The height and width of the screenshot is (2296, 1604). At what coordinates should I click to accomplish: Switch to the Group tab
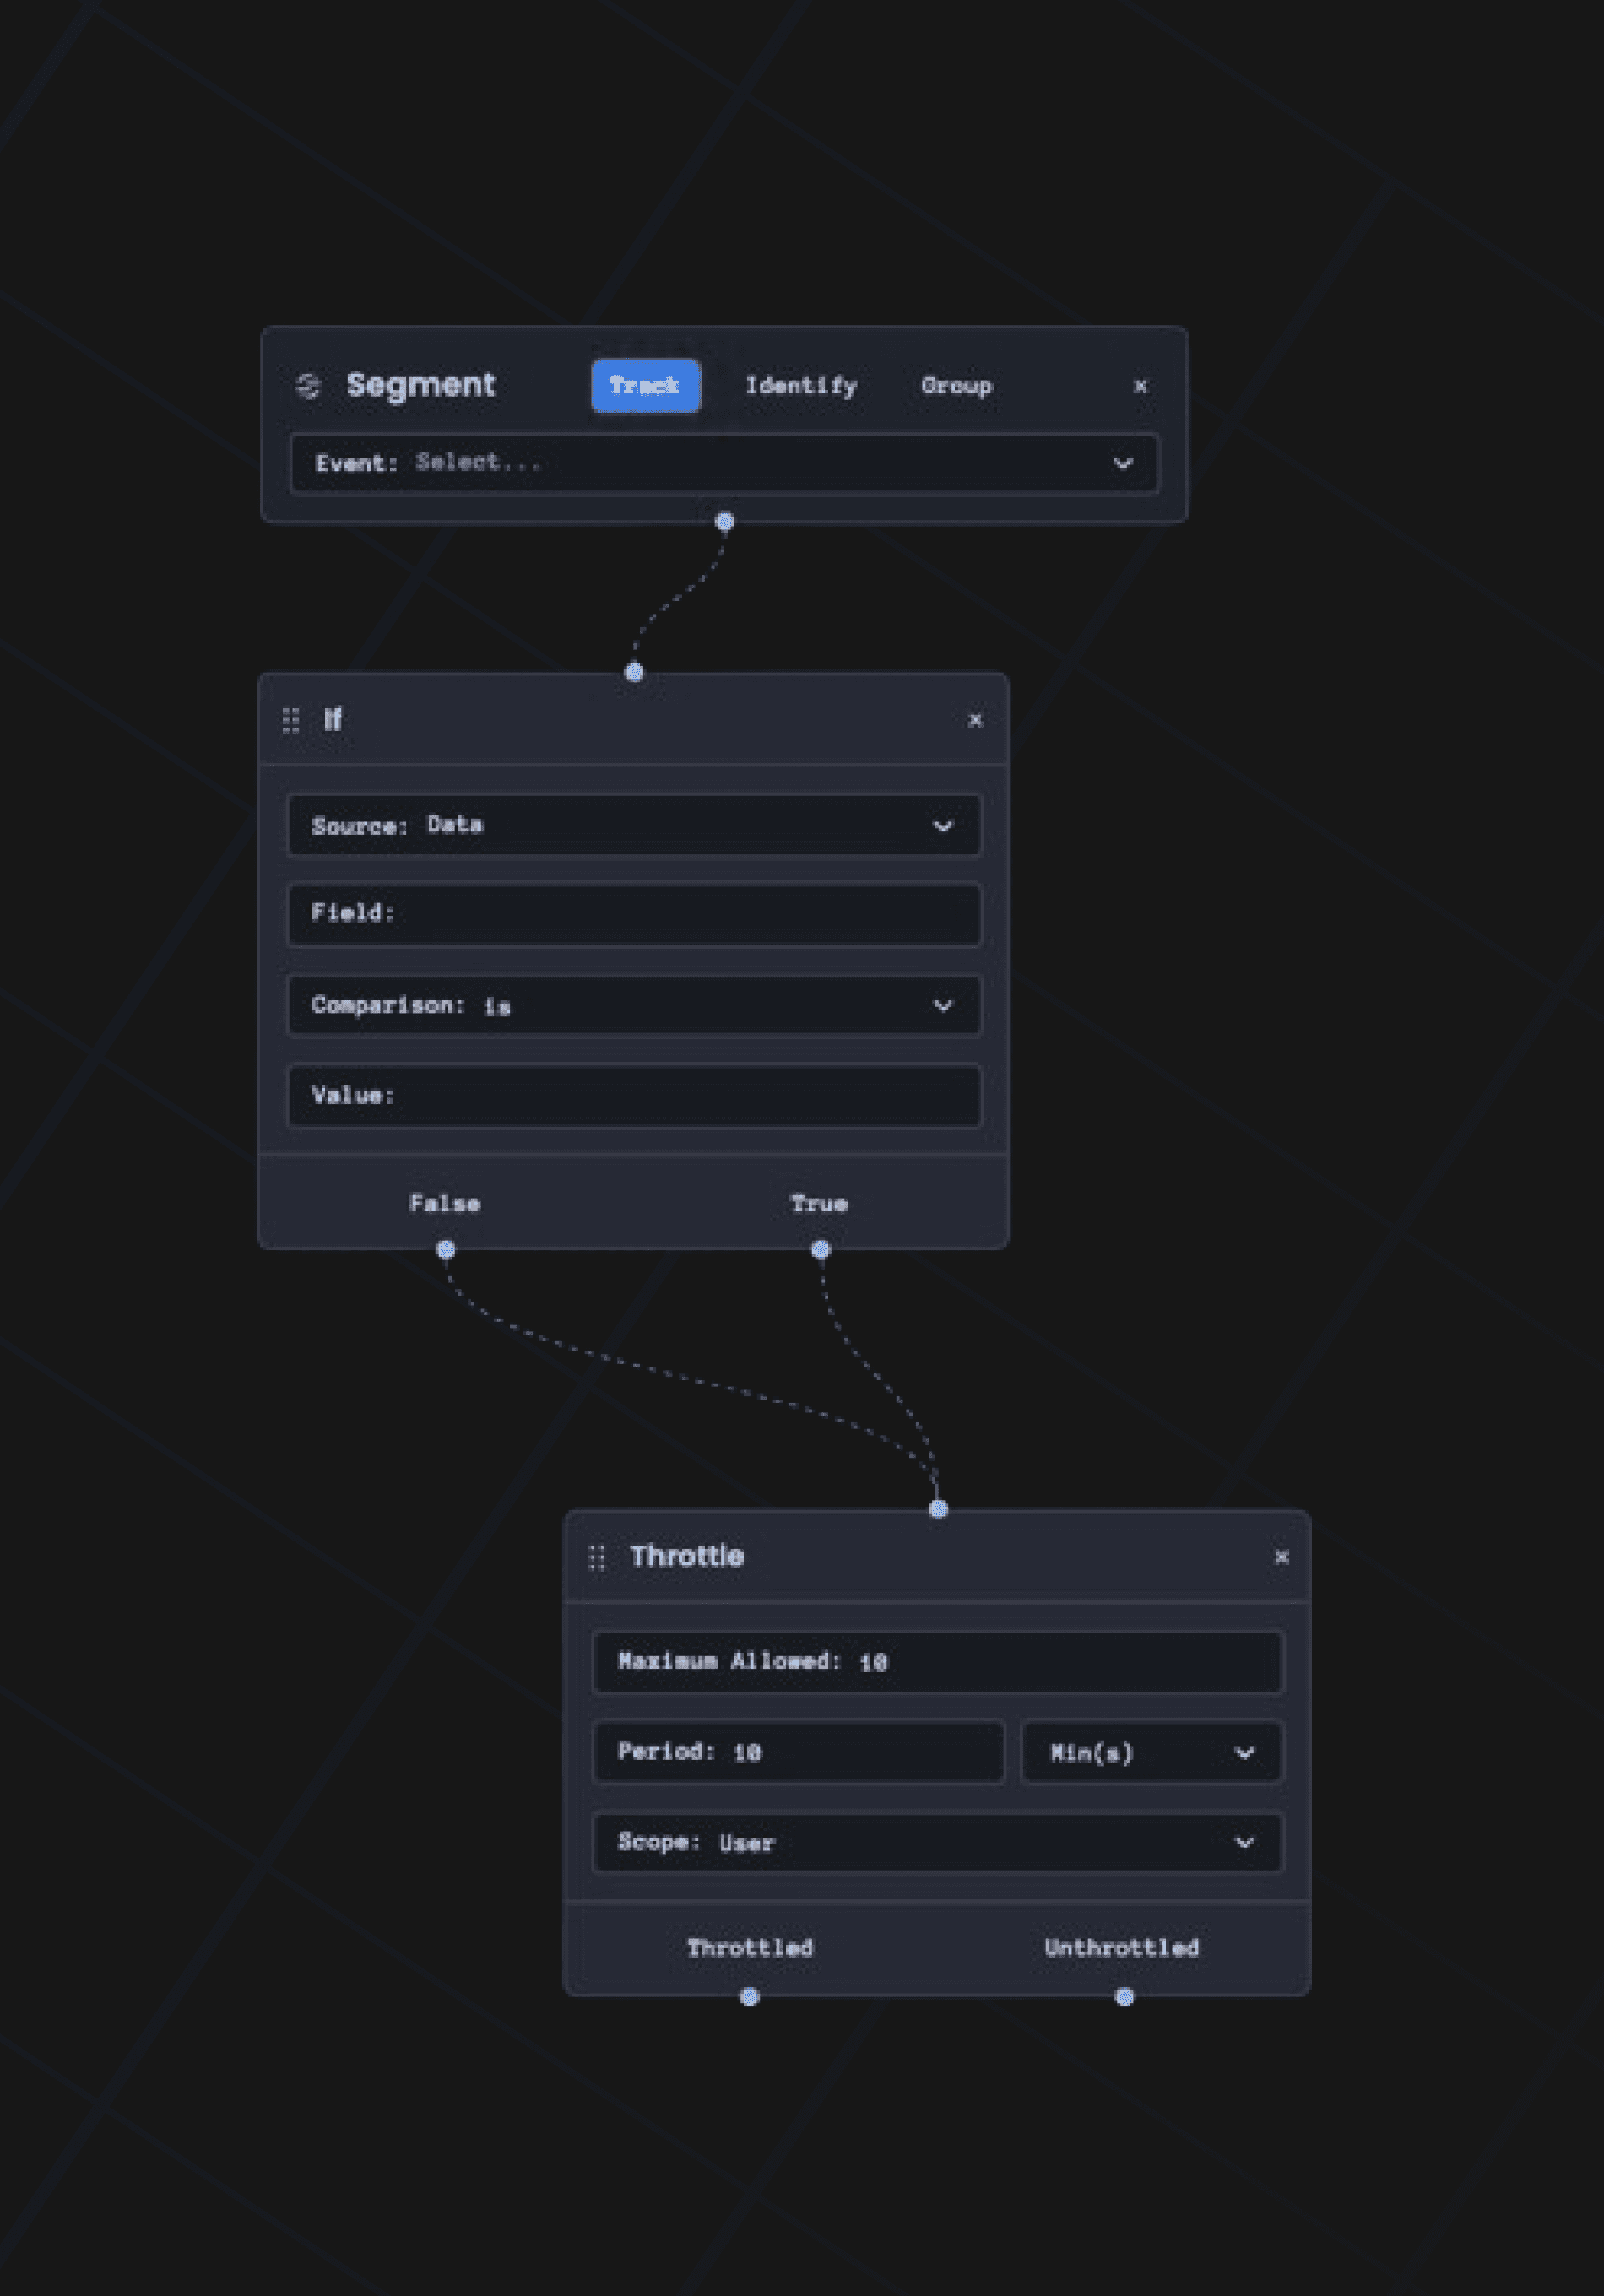point(956,386)
